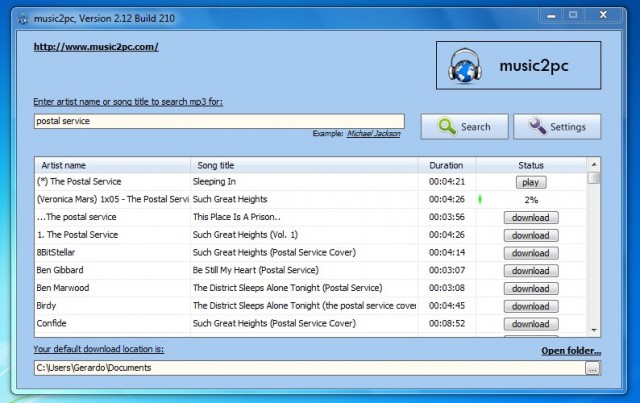Screen dimensions: 640x403
Task: Maximize the music2pc window
Action: tap(573, 16)
